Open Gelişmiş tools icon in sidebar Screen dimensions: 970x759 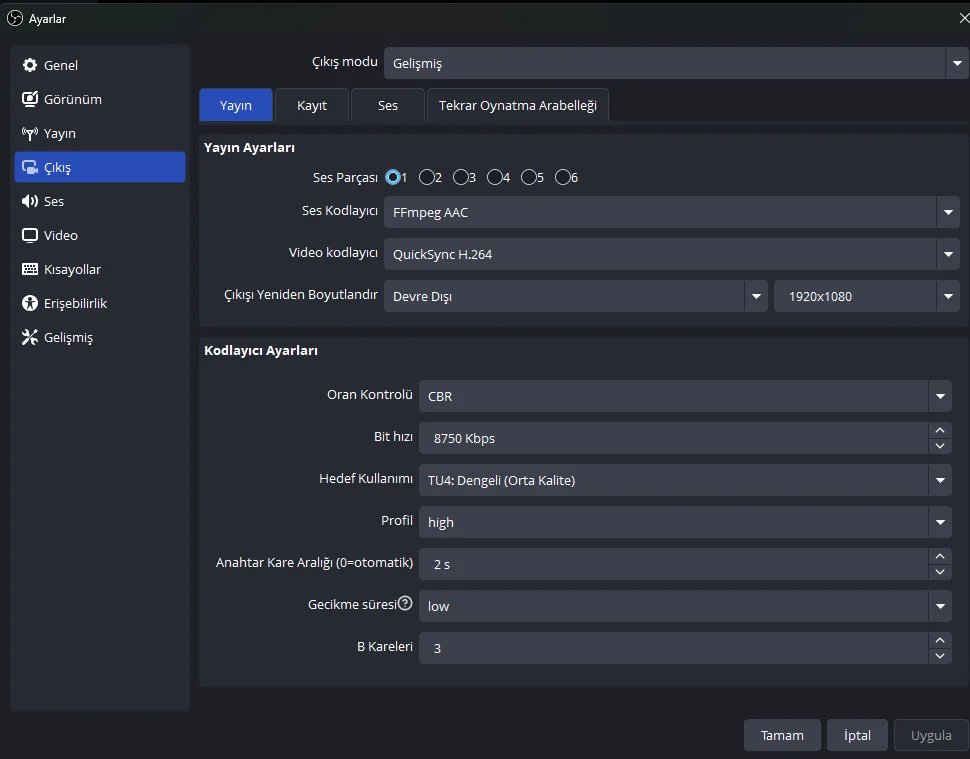[30, 337]
